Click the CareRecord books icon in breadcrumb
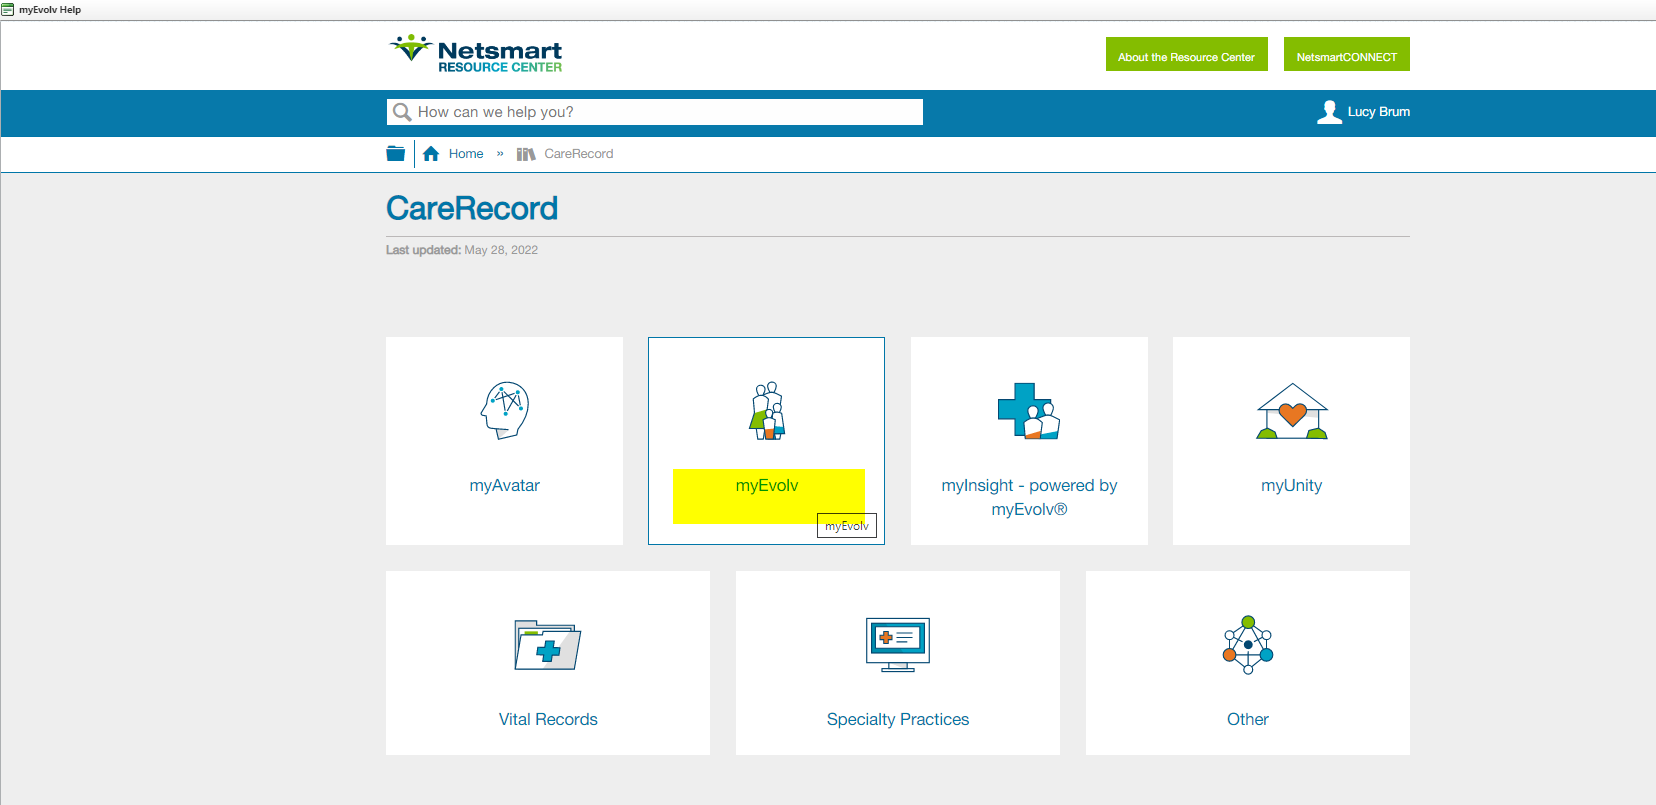 click(x=526, y=154)
